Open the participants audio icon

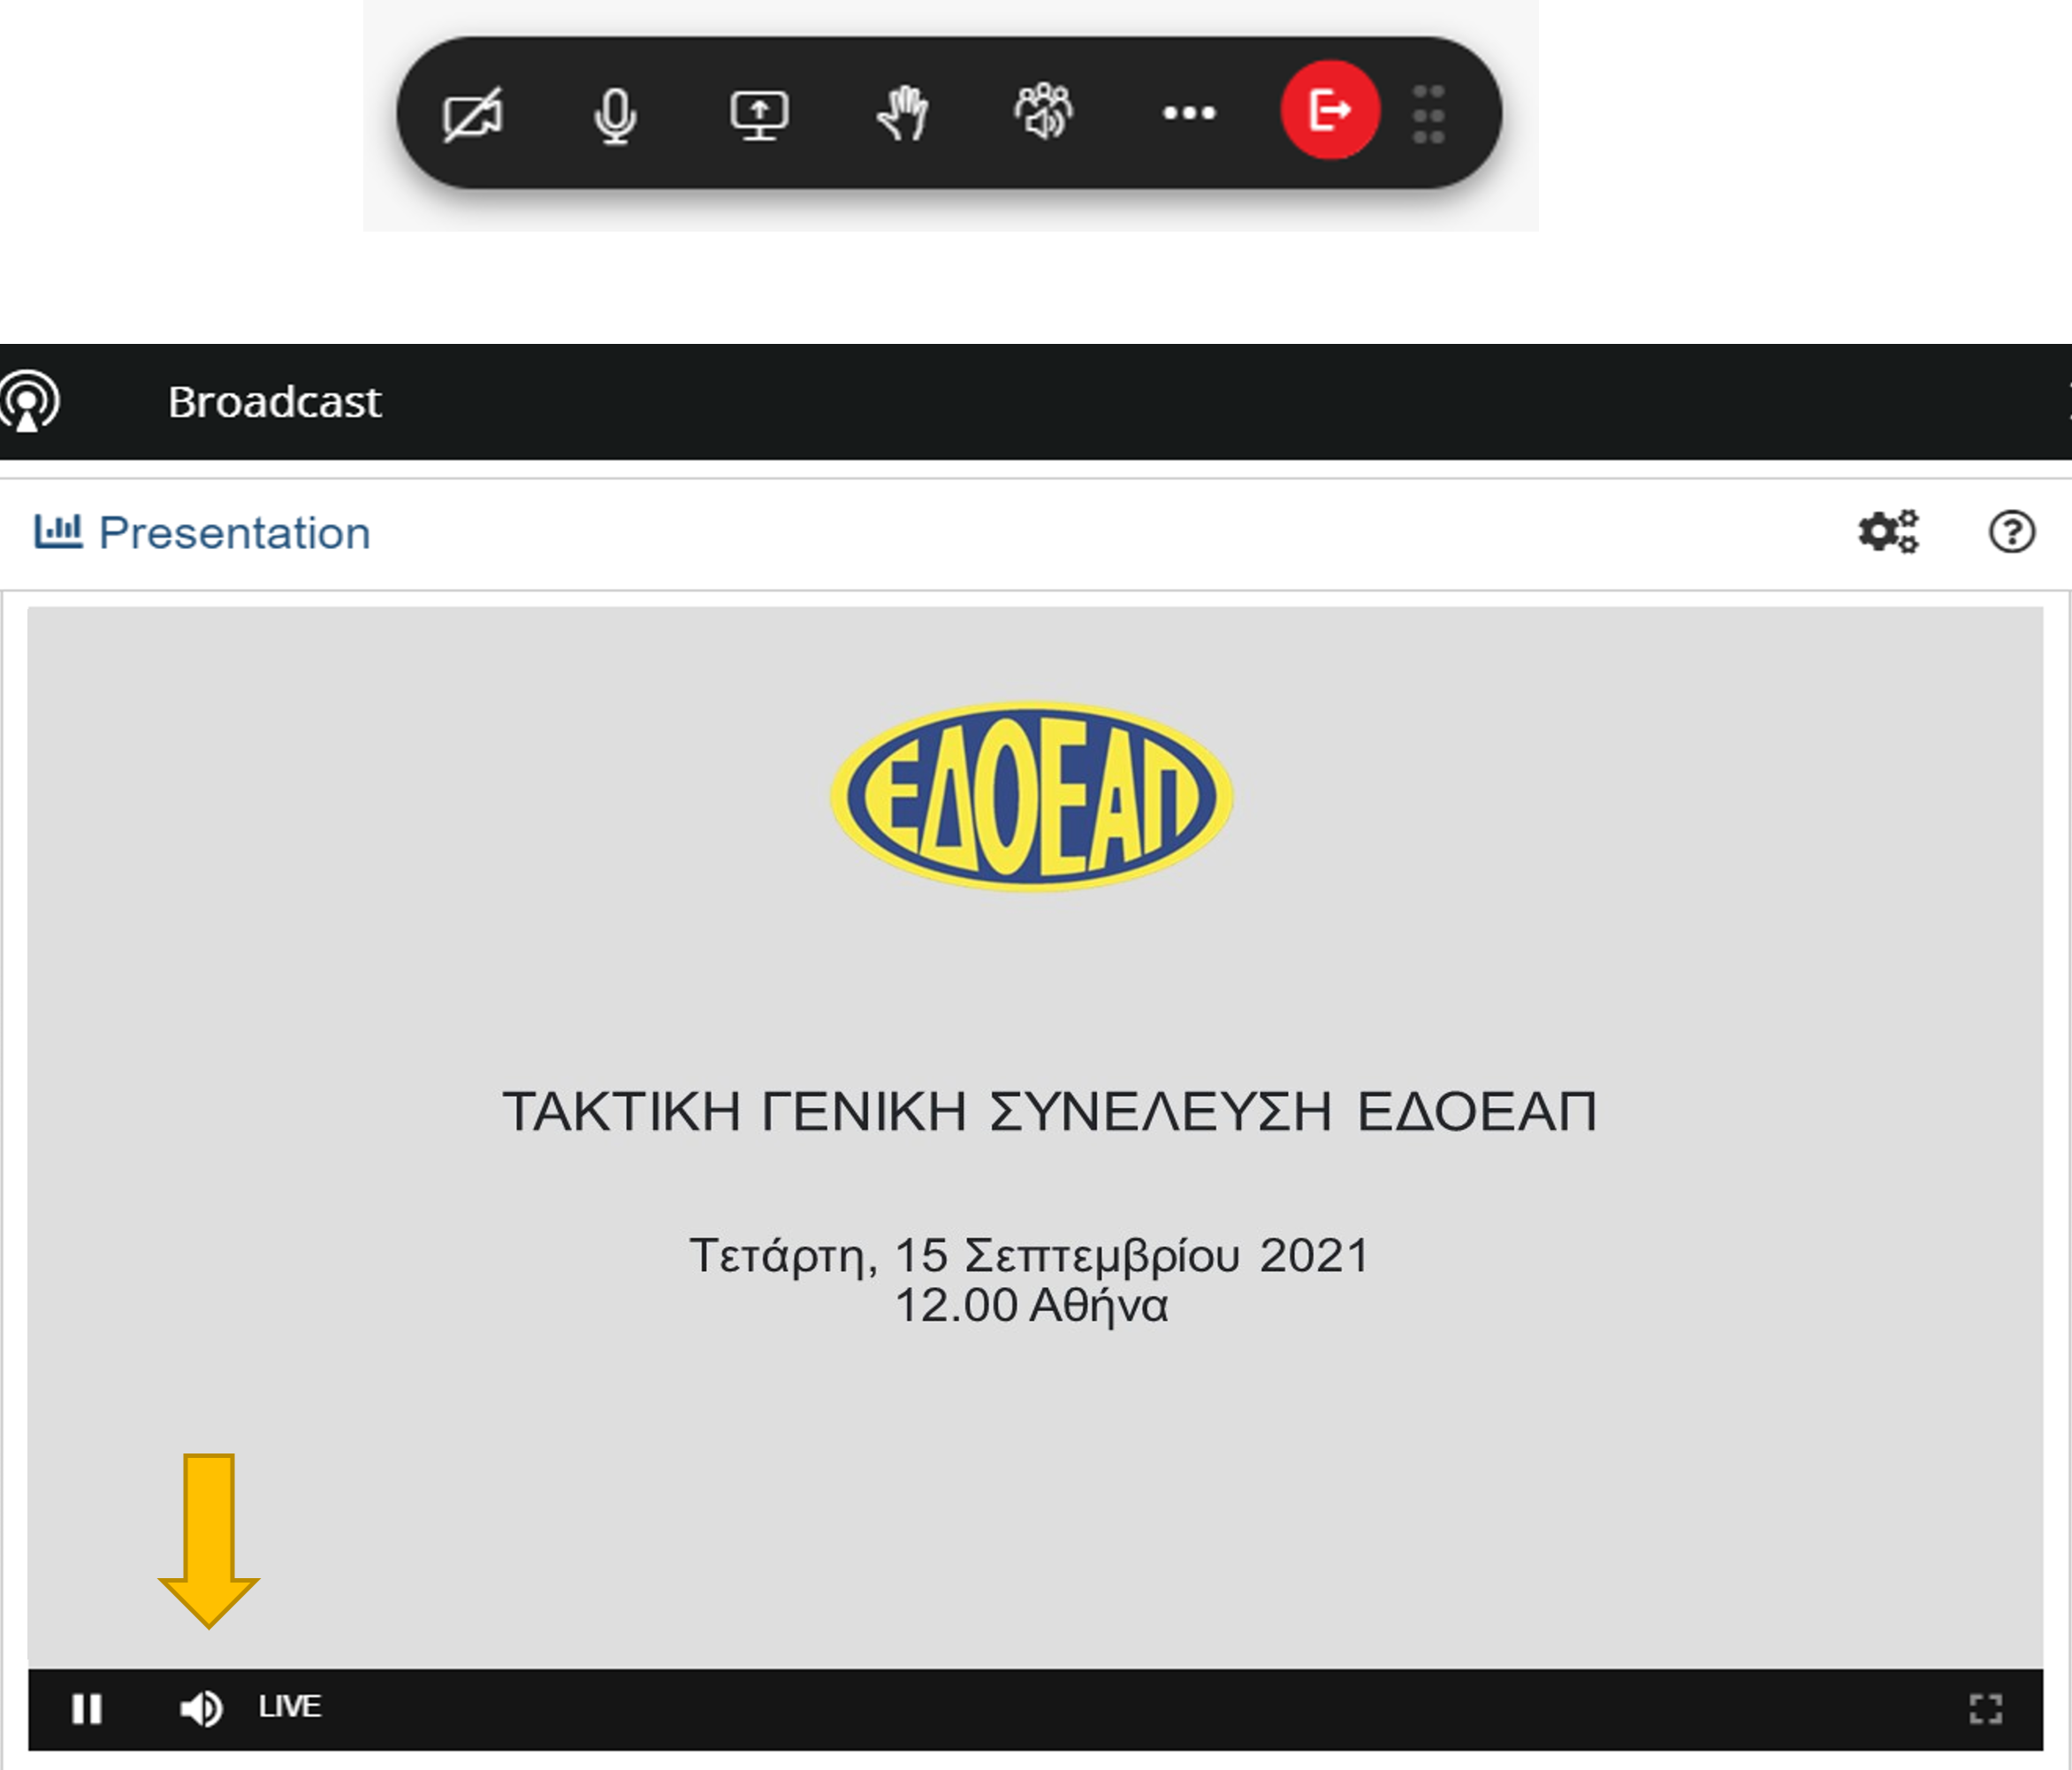click(x=1044, y=111)
